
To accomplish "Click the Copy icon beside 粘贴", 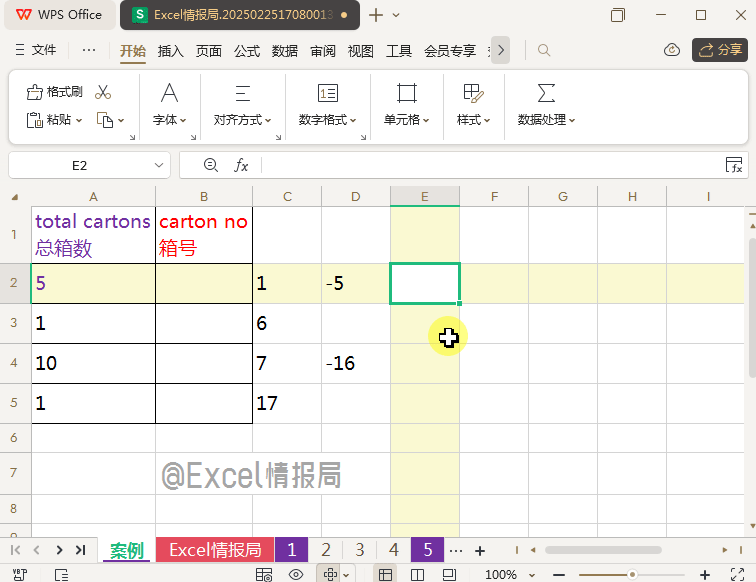I will pyautogui.click(x=105, y=120).
